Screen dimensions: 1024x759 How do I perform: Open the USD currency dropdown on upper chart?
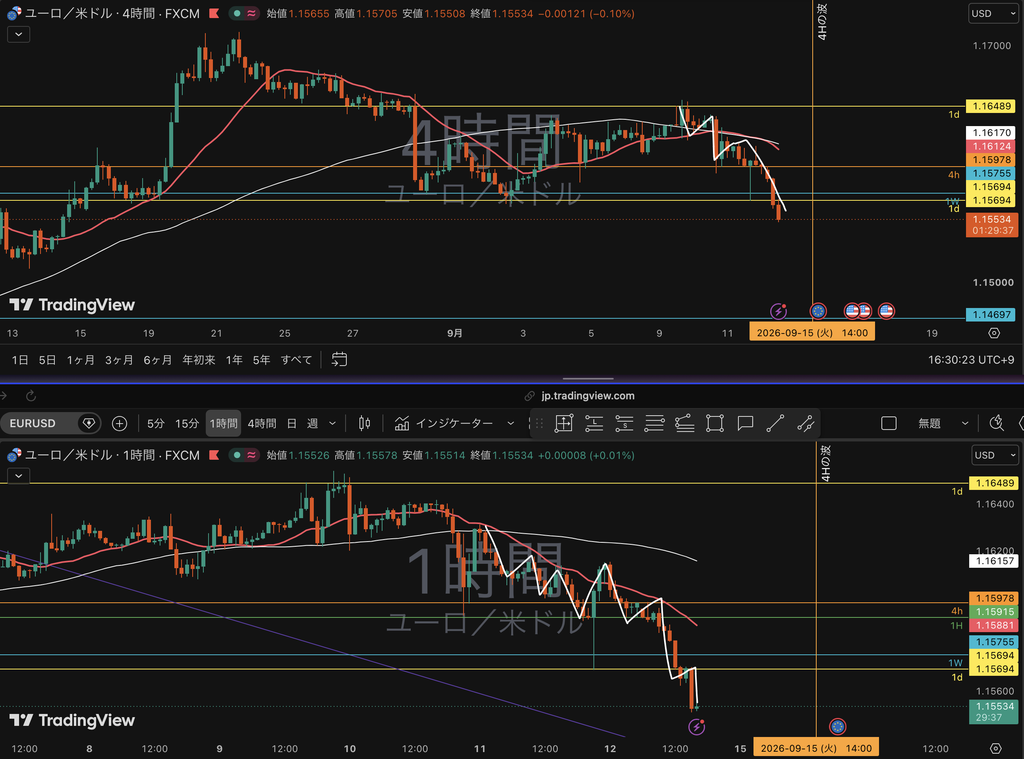click(993, 13)
